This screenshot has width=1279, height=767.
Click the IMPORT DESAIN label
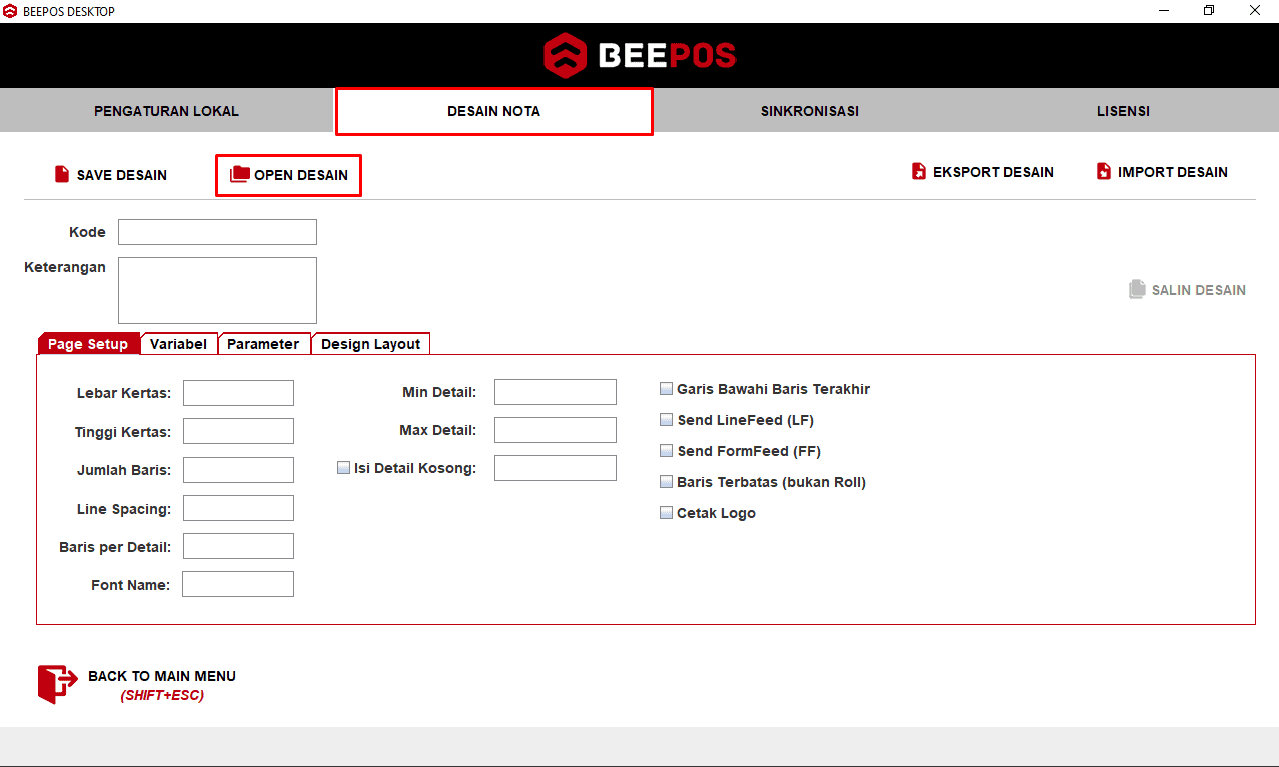(x=1173, y=172)
